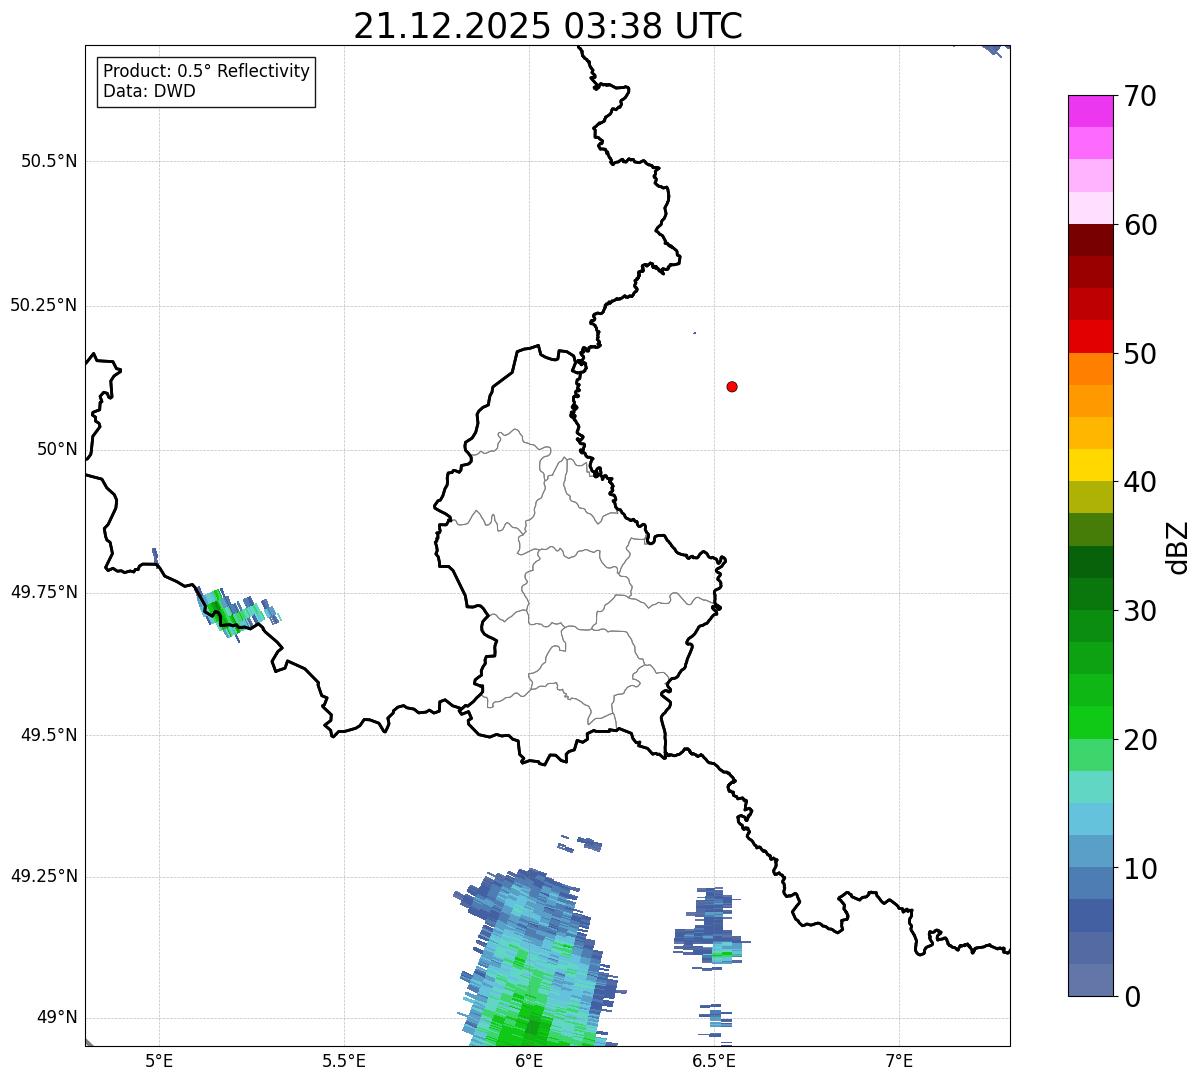
Task: Click the light cyan colorbar segment below 20
Action: point(1090,787)
